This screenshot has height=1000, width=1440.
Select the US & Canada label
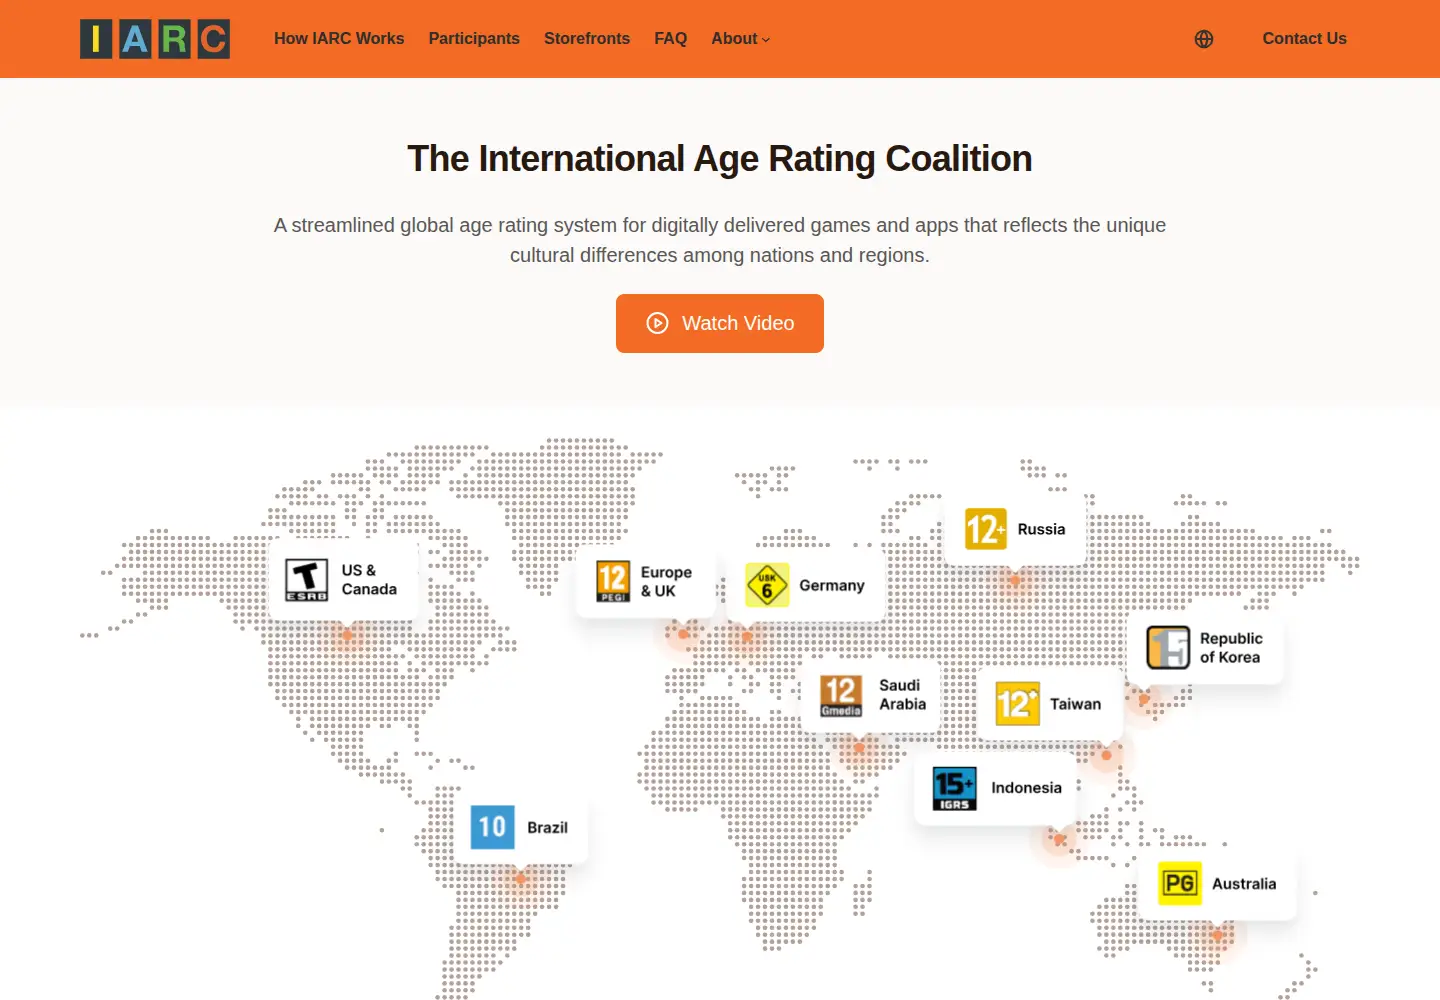(x=369, y=580)
